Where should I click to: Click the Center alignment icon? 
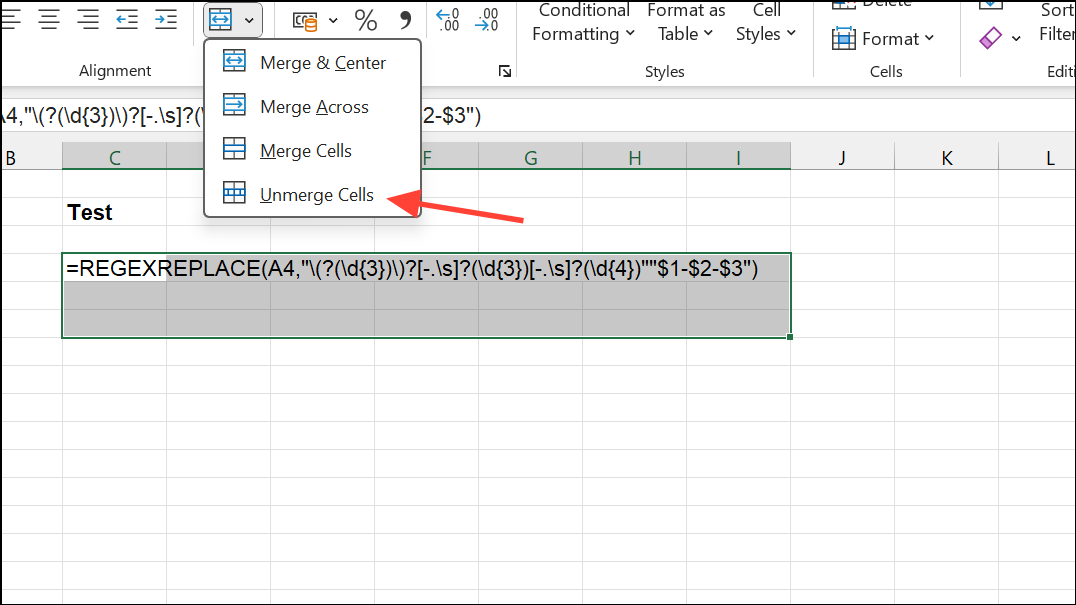[x=48, y=18]
